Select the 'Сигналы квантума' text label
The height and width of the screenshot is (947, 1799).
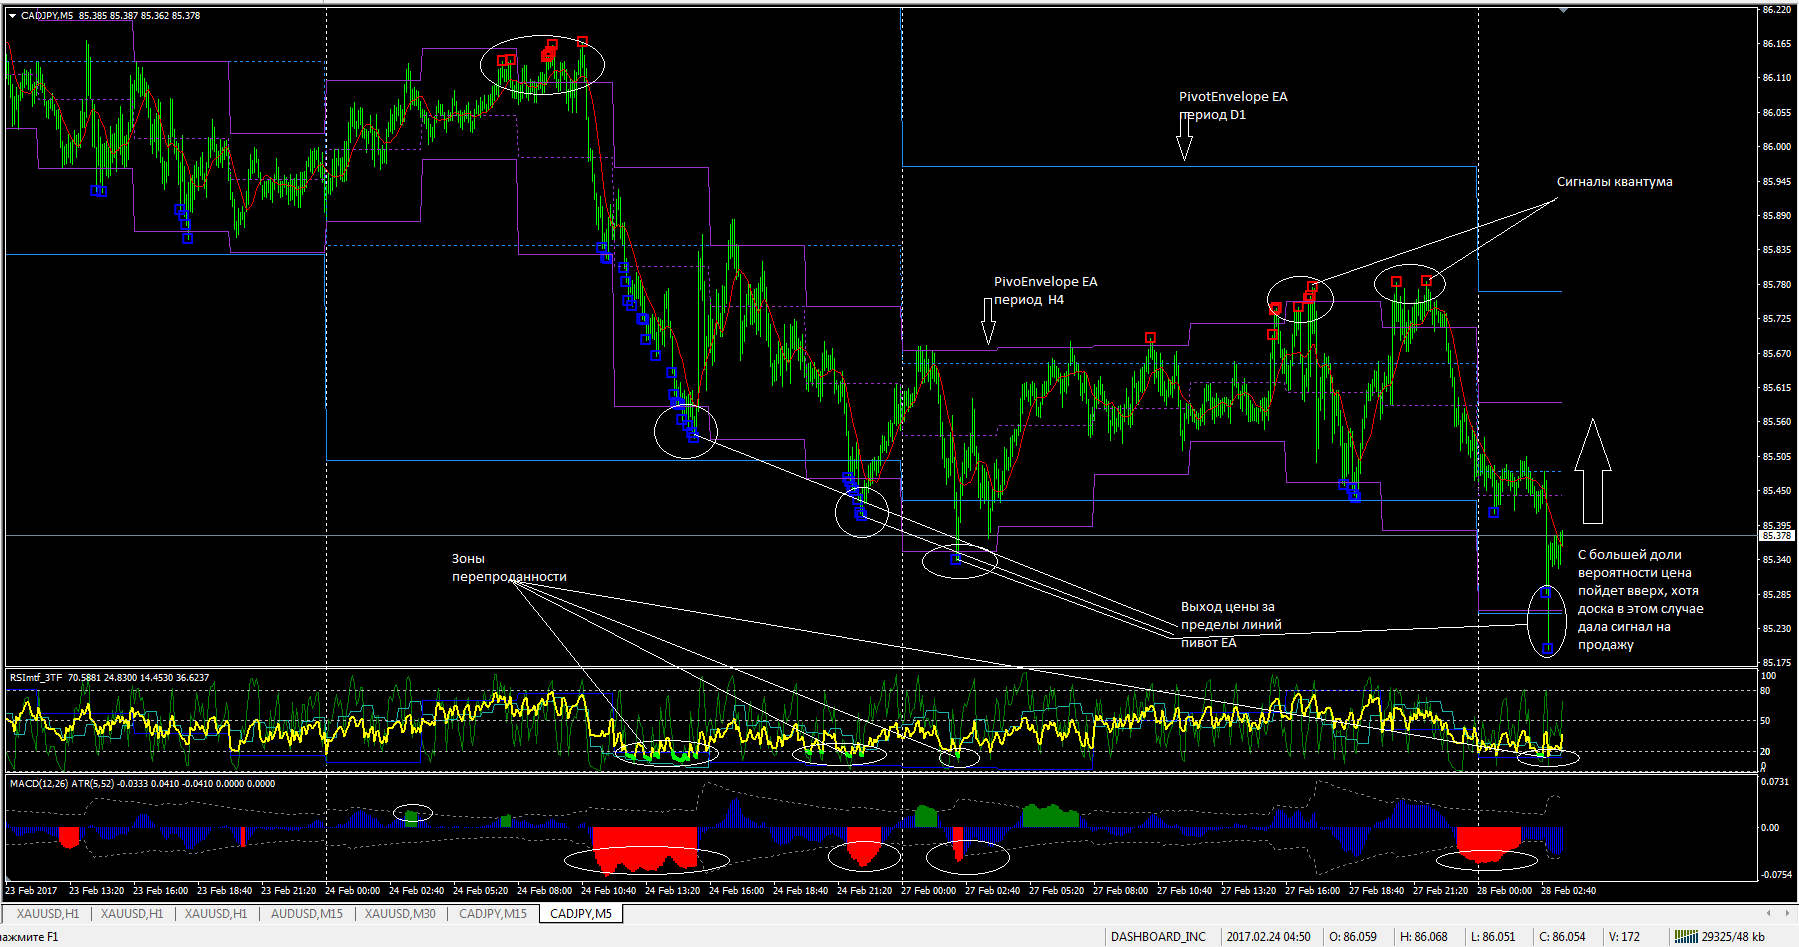[1614, 182]
